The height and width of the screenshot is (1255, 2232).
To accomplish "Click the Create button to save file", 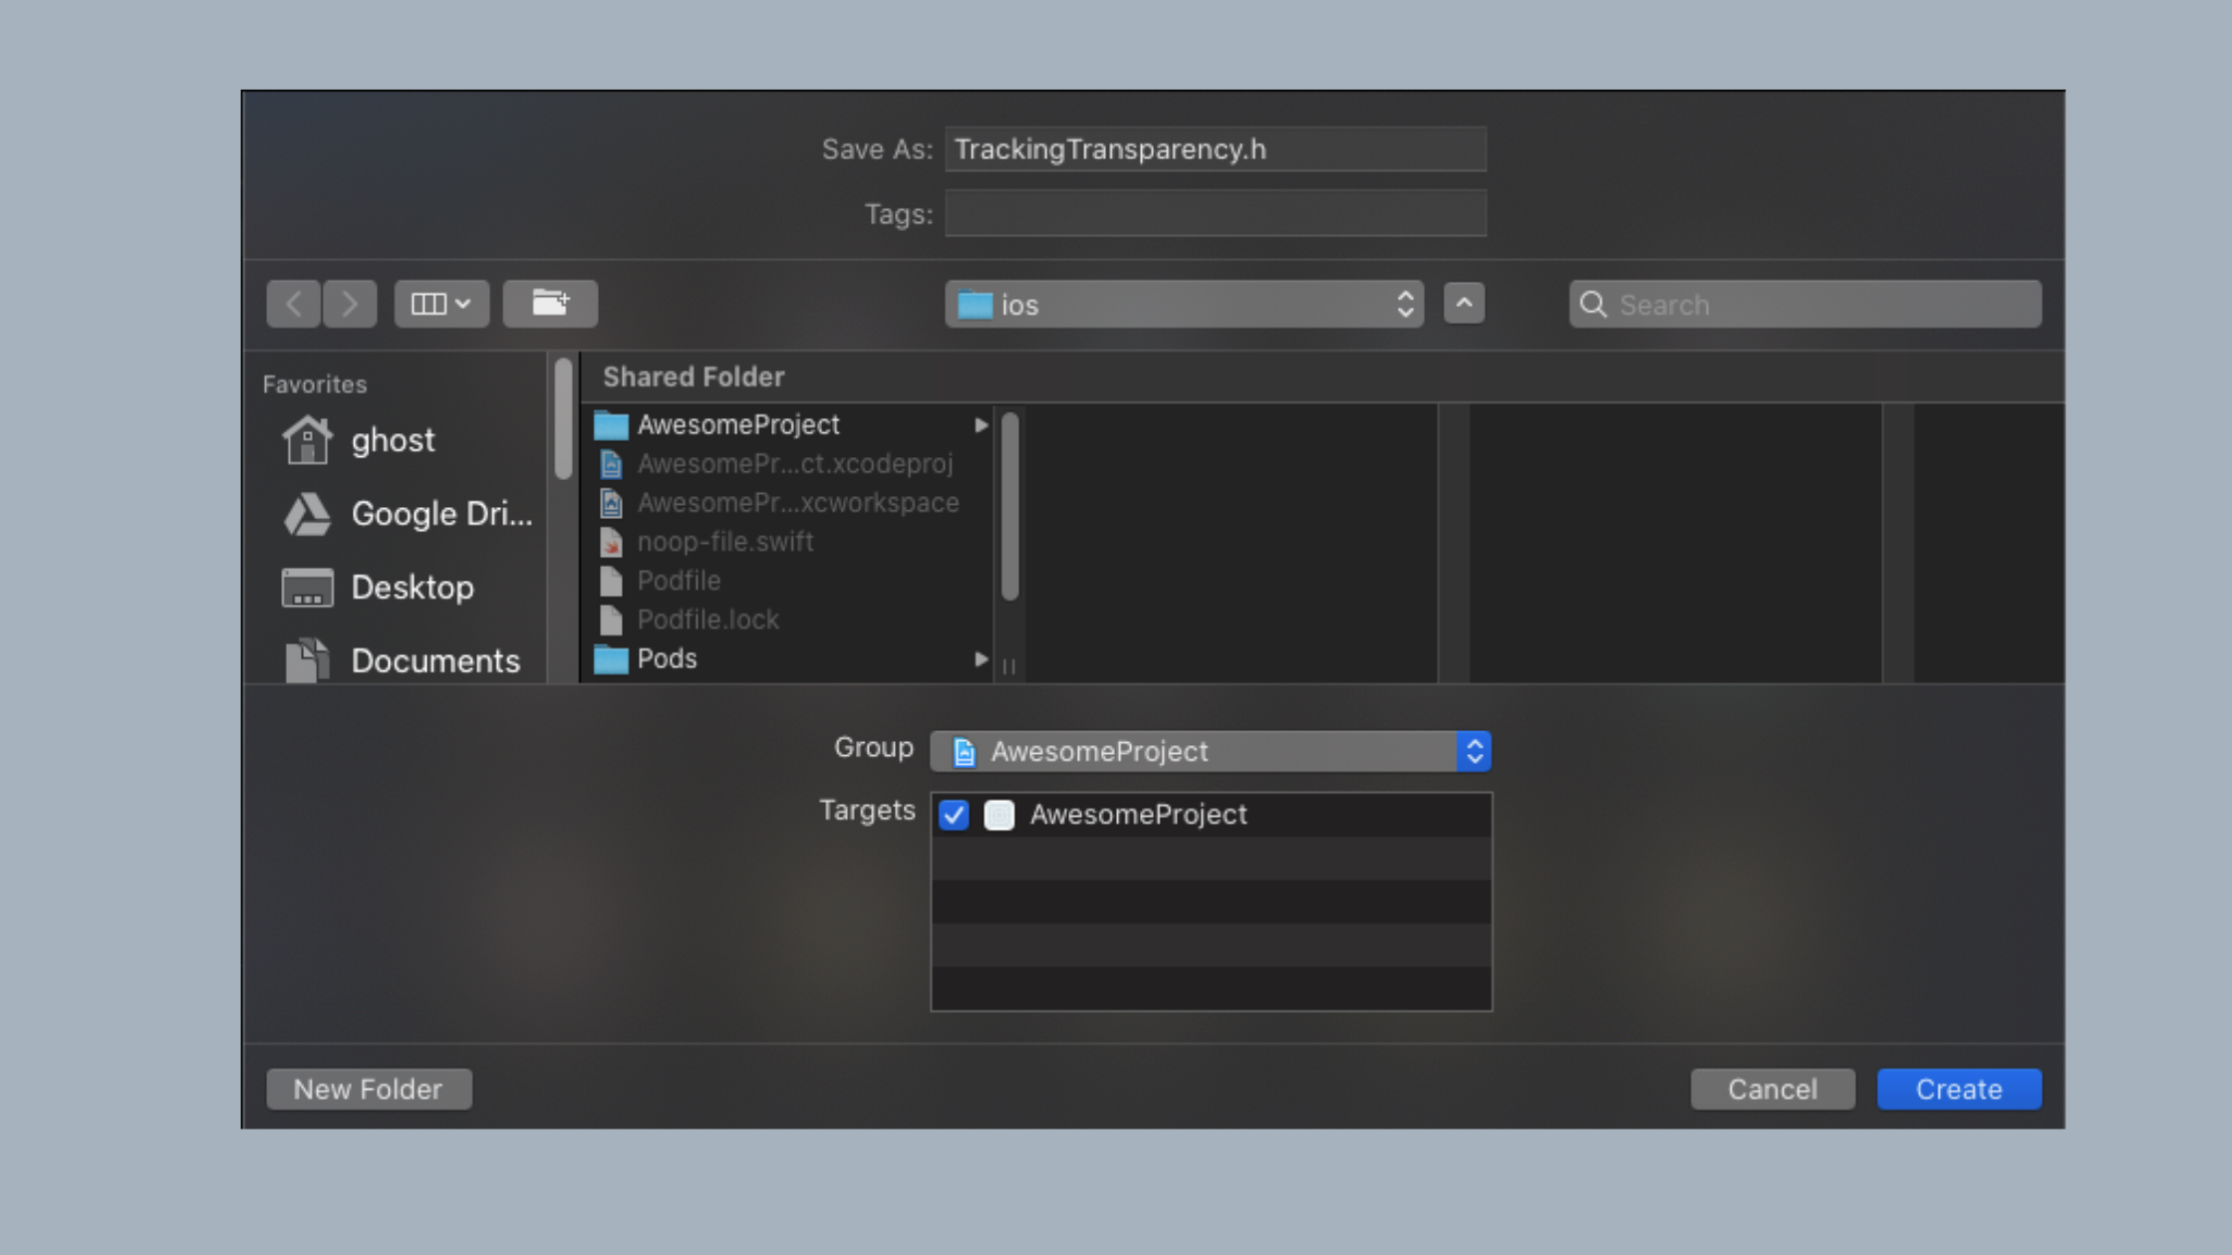I will (x=1959, y=1090).
